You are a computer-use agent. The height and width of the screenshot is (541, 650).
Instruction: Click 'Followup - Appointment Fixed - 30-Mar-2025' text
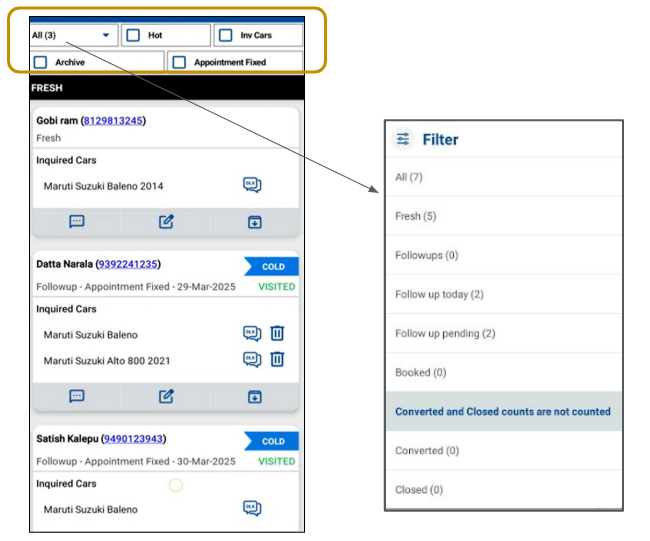(136, 461)
